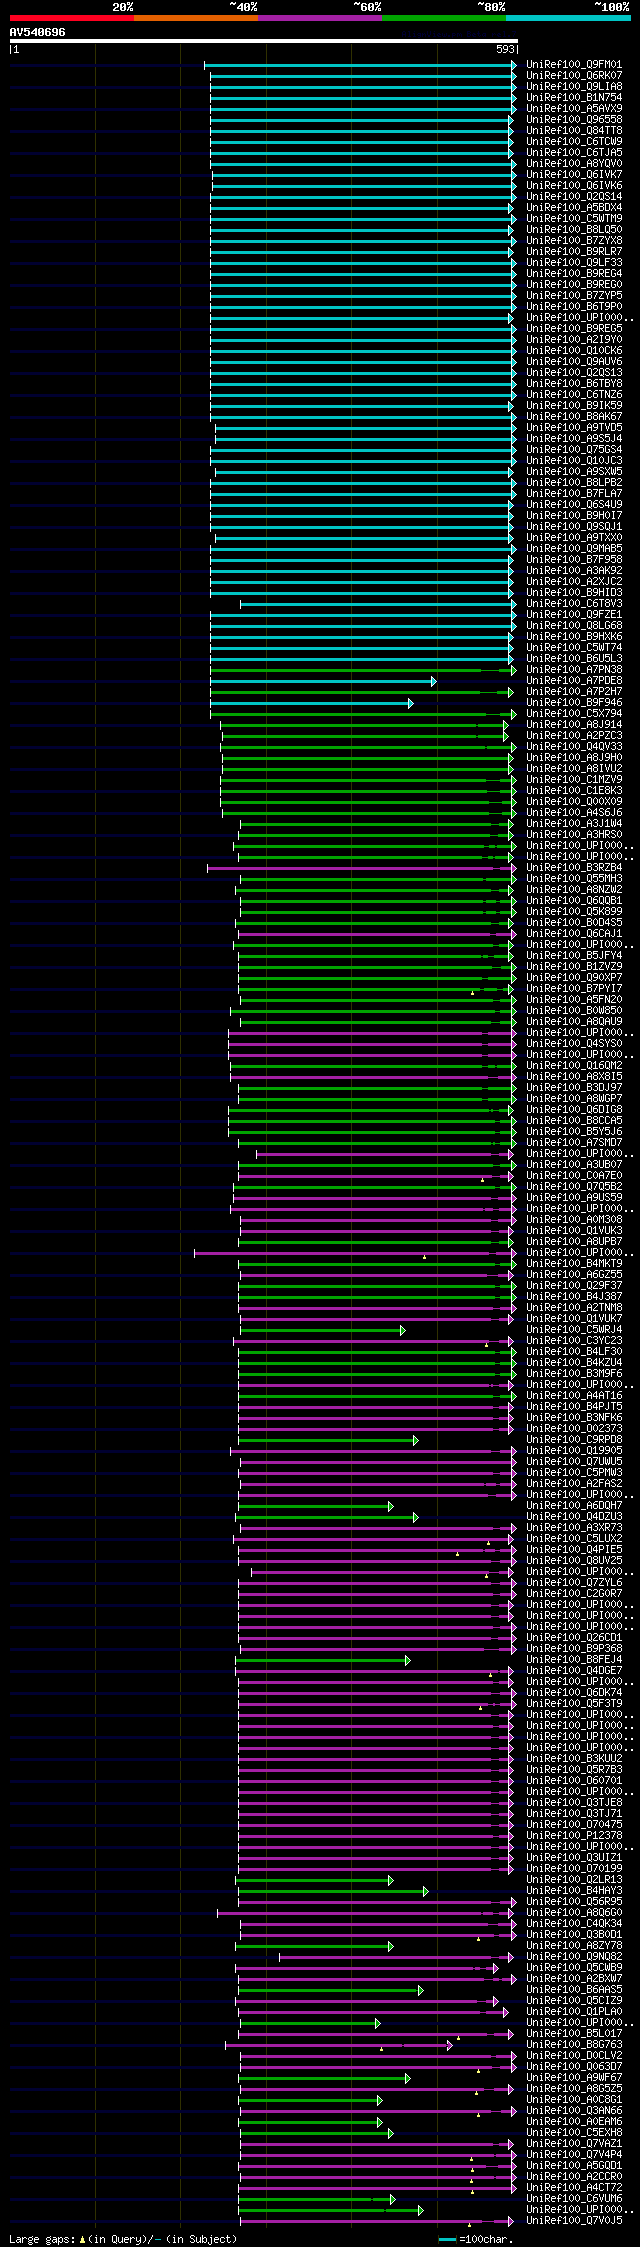Click the query name AV540696
640x2247 pixels.
[x=38, y=32]
